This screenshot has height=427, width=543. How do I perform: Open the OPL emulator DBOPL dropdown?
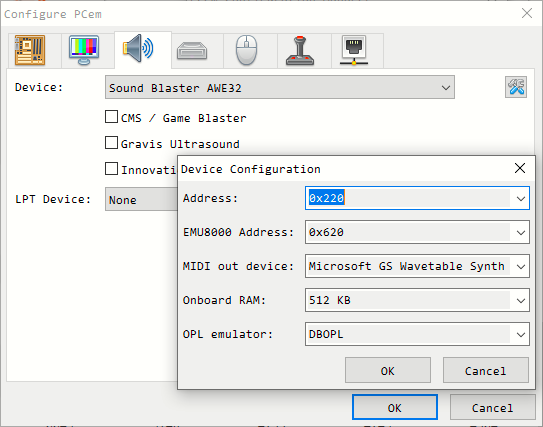point(417,334)
